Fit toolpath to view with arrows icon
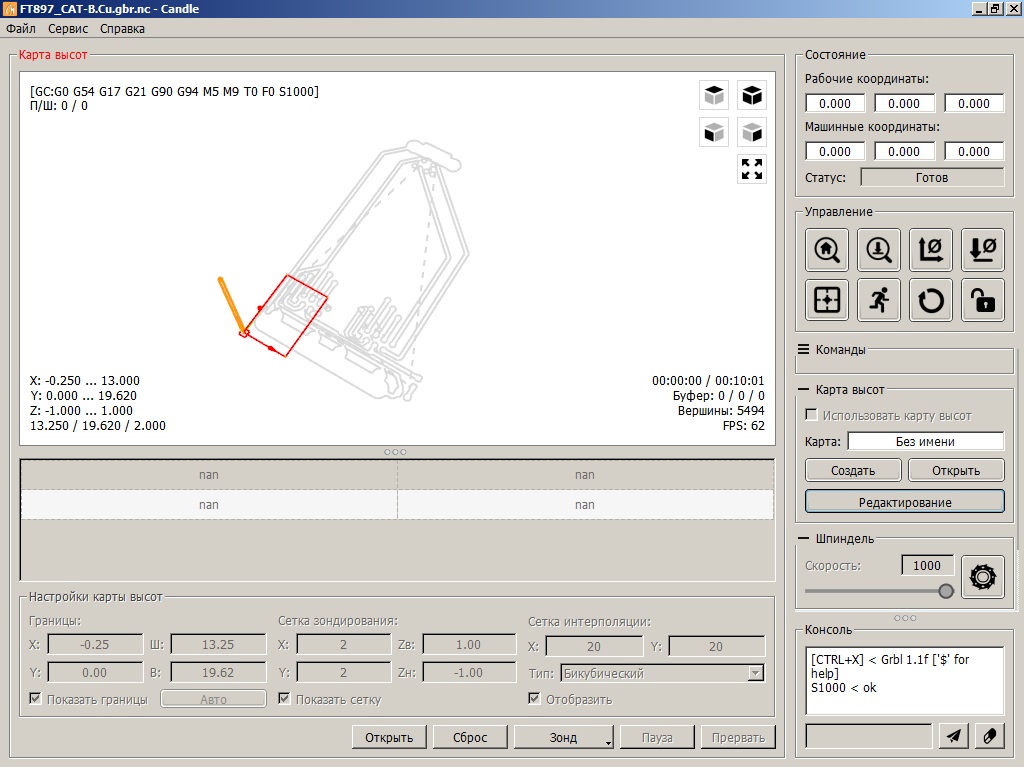The width and height of the screenshot is (1024, 768). click(x=752, y=169)
